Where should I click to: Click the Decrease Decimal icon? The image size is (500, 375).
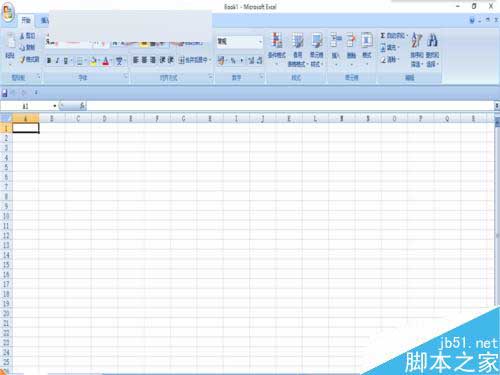[x=259, y=60]
